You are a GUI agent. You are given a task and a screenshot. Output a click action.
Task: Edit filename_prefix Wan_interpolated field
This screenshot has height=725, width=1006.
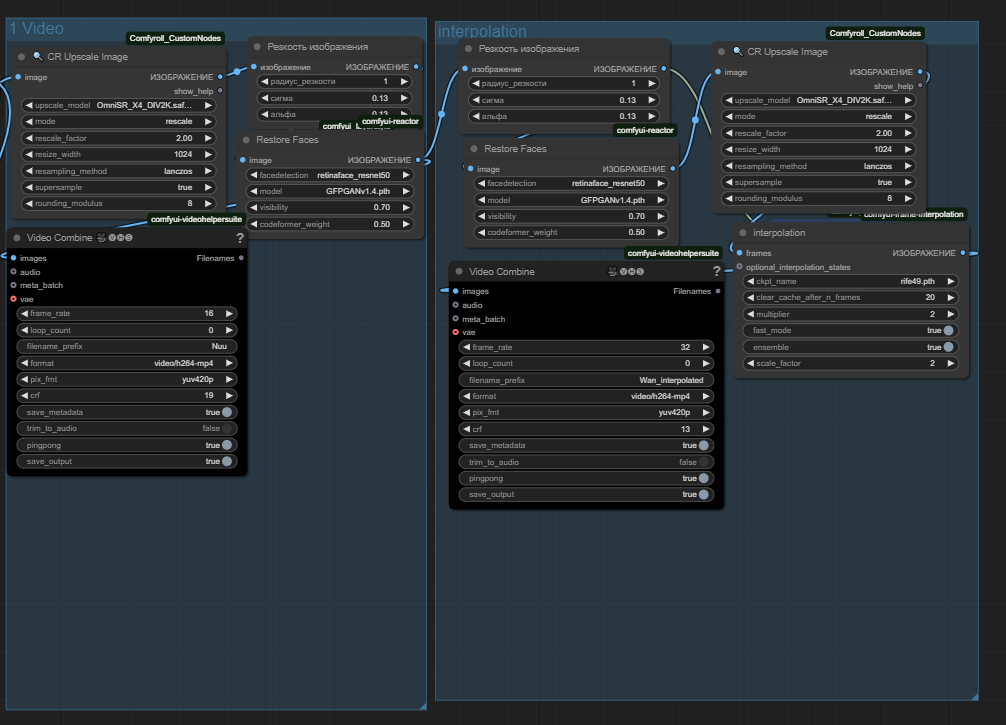coord(586,380)
